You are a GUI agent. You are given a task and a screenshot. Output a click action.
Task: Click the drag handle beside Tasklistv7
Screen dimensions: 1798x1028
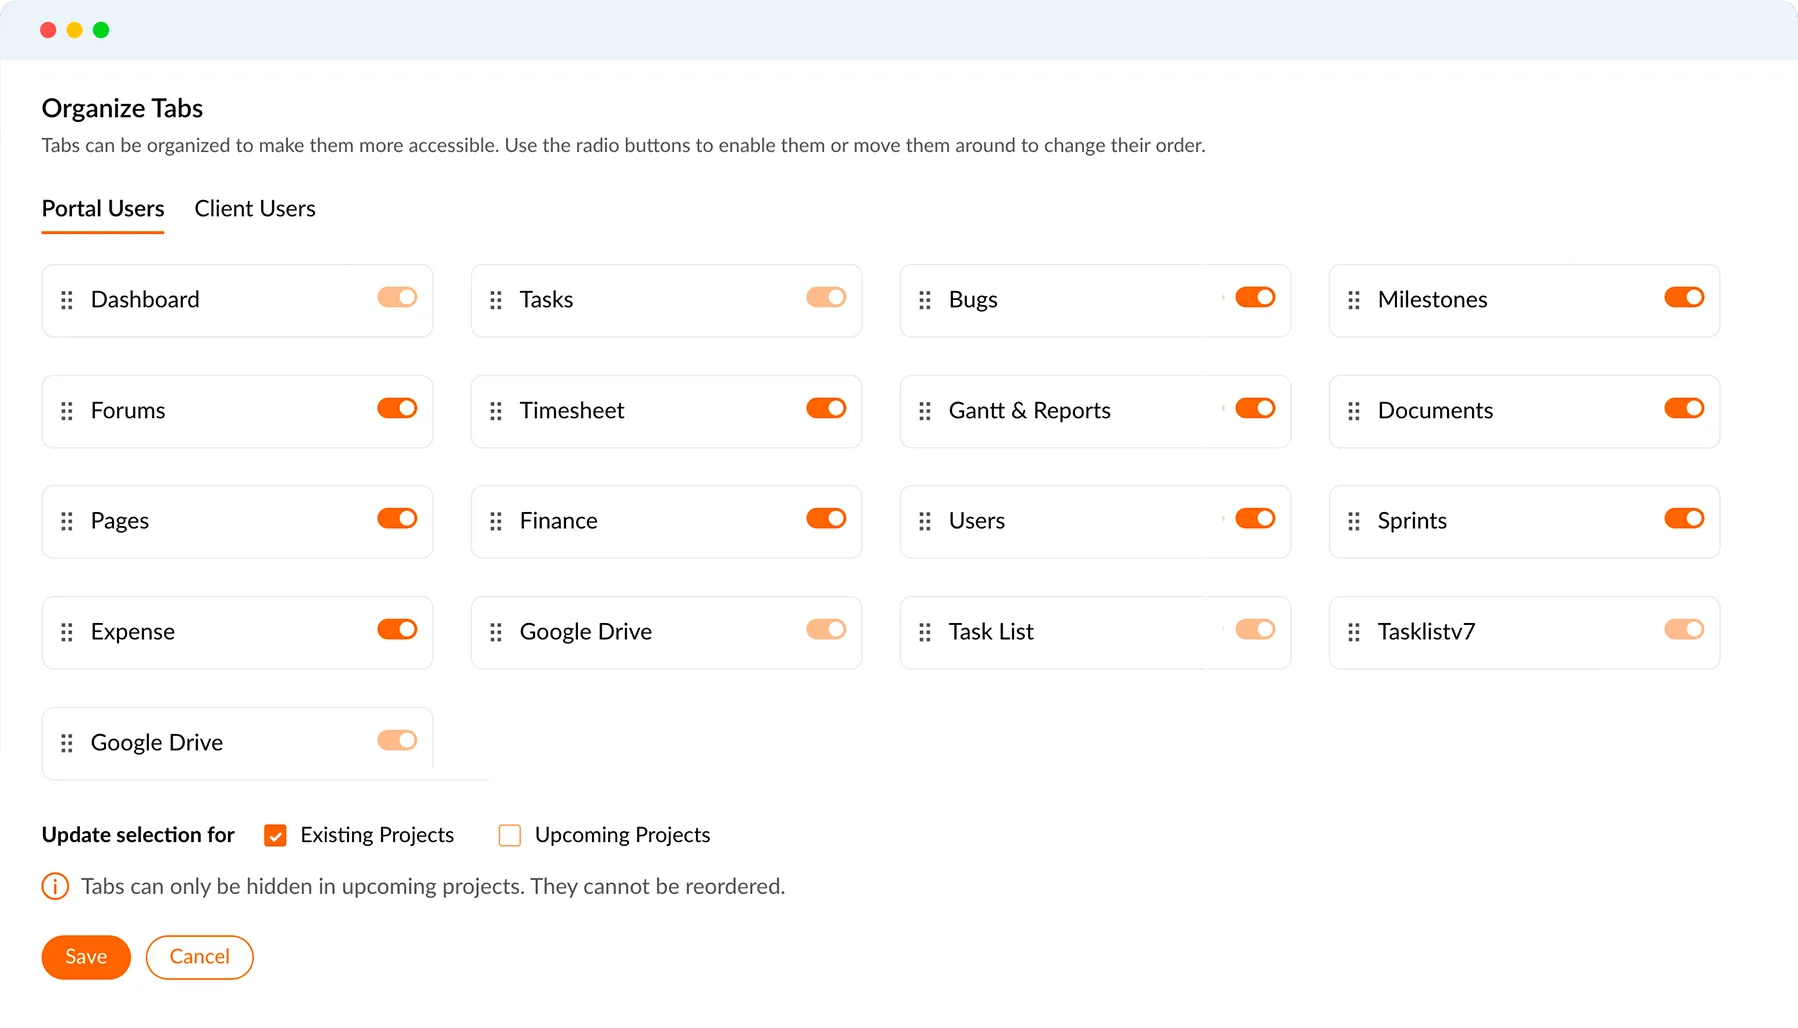1354,632
